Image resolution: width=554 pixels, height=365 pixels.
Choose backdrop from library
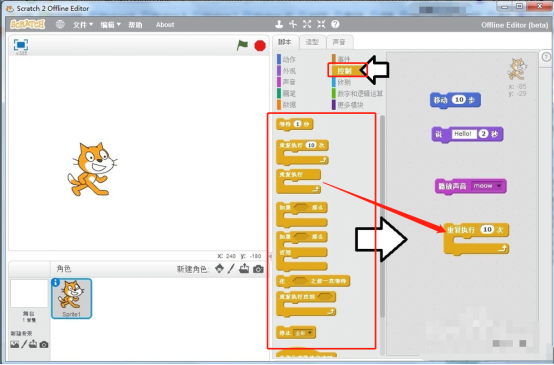tap(14, 344)
